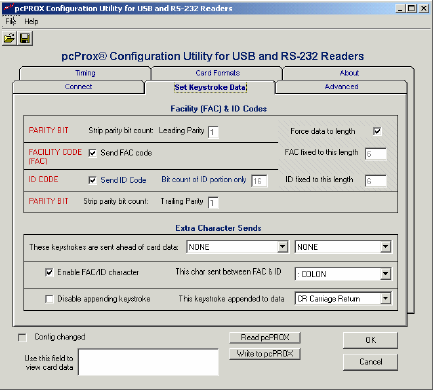The image size is (433, 390).
Task: Check Disable appending keystroke
Action: click(49, 299)
